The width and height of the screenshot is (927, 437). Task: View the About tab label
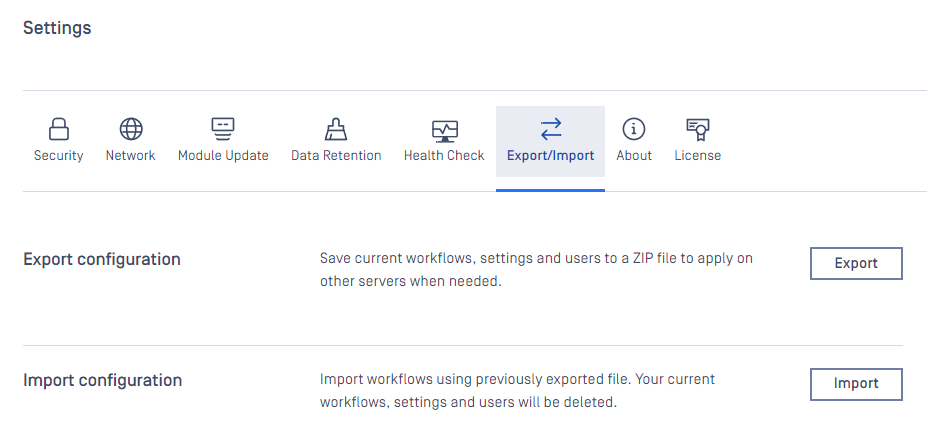(634, 156)
